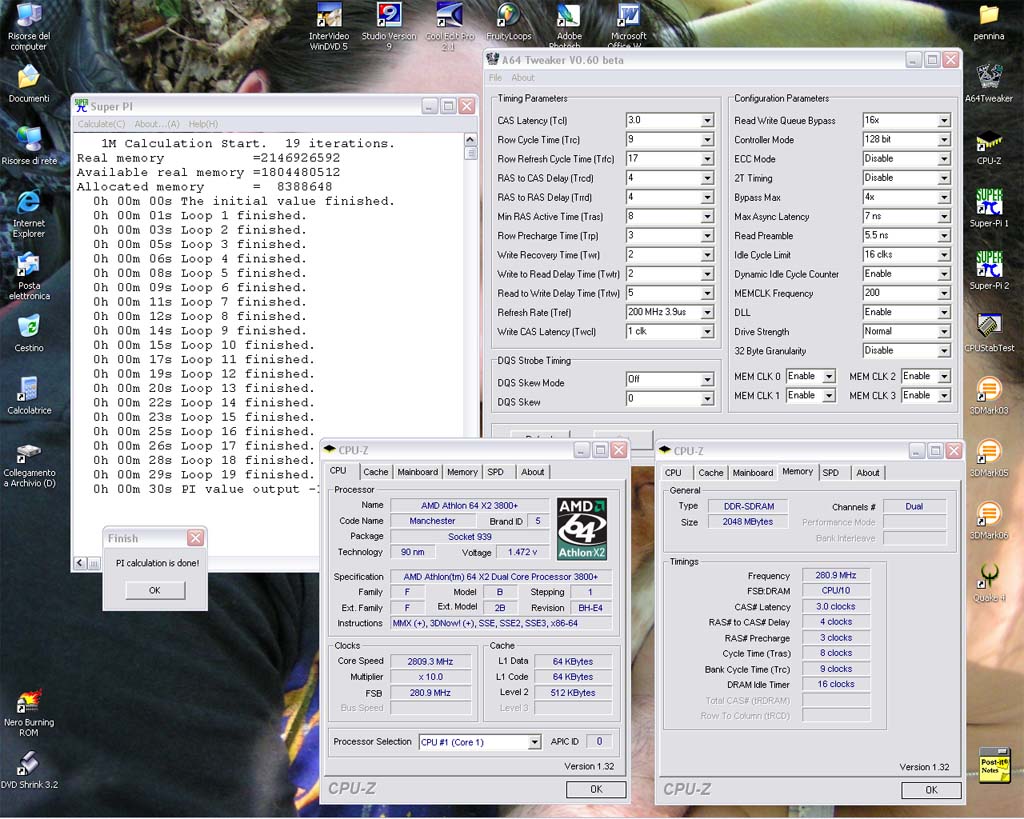Launch Super-Pi 1 desktop shortcut
Screen dimensions: 1024x819
coord(989,208)
